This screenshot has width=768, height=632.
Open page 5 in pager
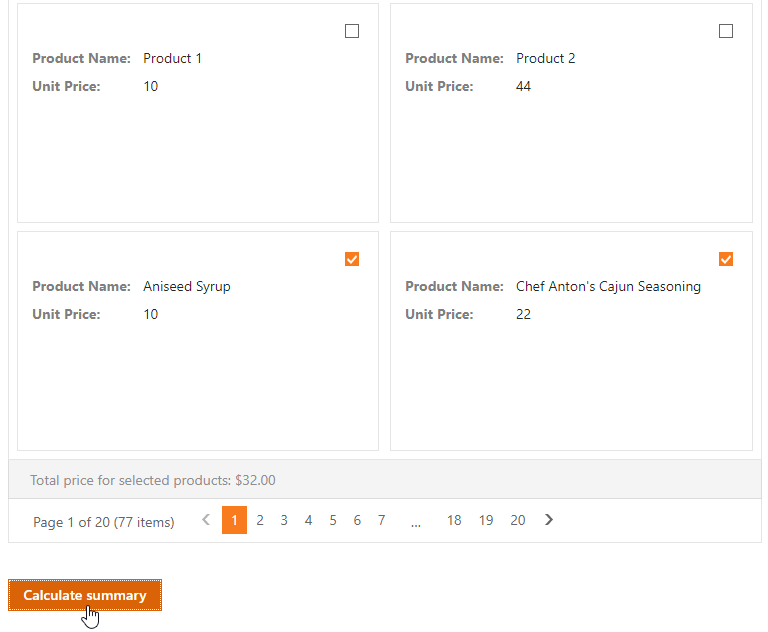coord(333,520)
